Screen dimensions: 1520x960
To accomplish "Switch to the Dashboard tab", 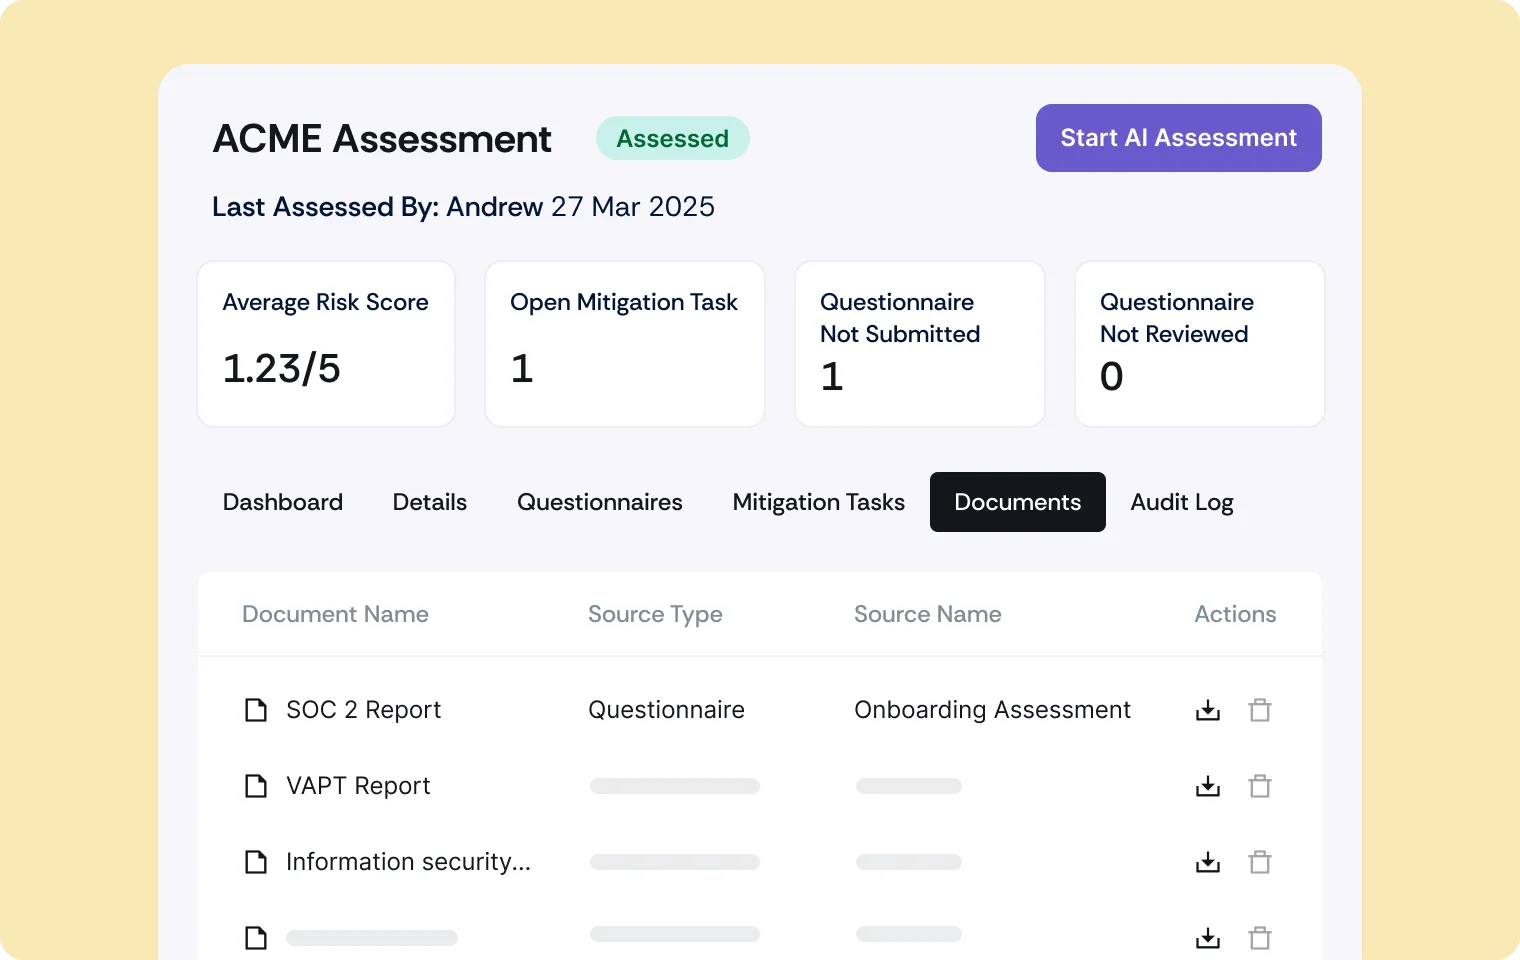I will pos(283,502).
